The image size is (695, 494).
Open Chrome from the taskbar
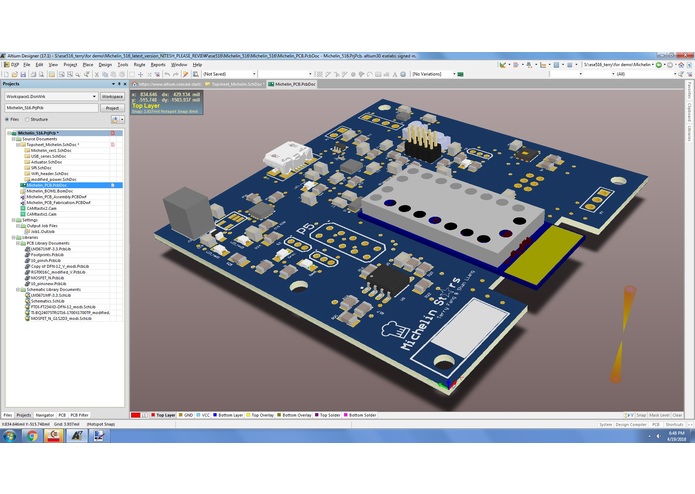click(31, 436)
